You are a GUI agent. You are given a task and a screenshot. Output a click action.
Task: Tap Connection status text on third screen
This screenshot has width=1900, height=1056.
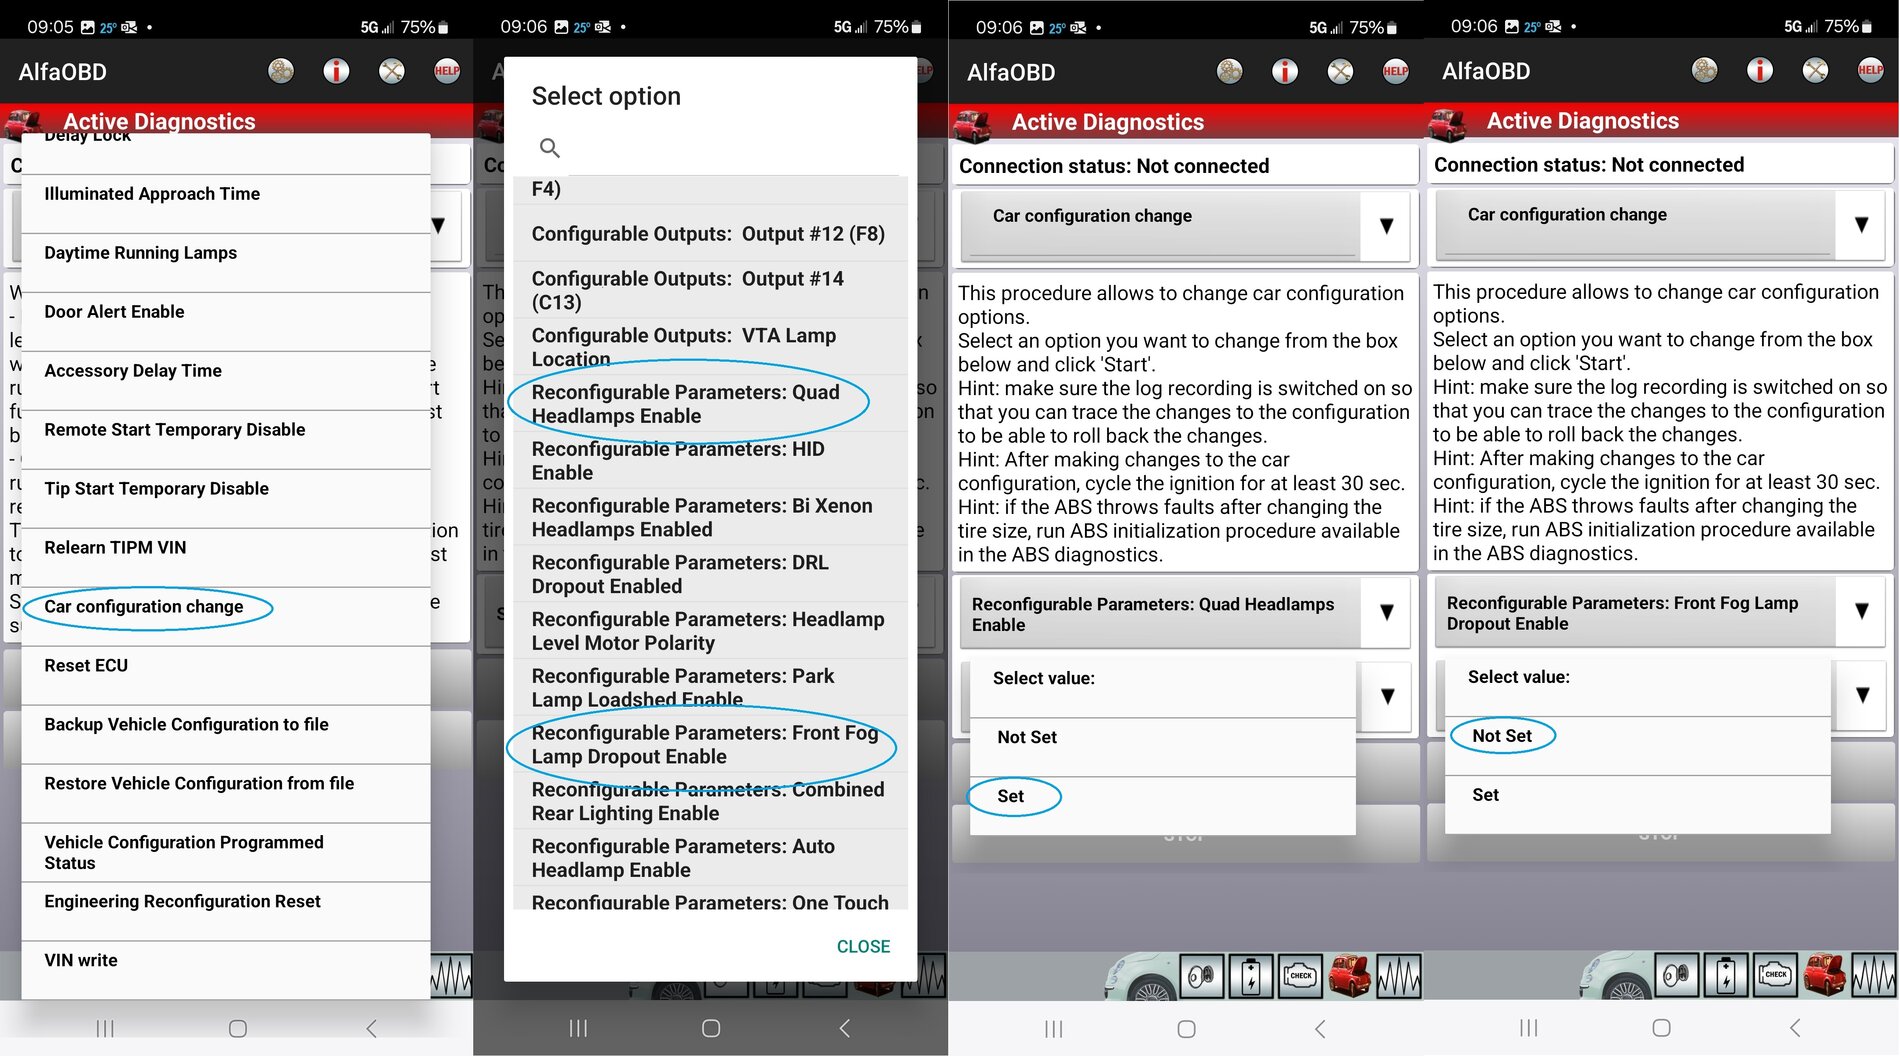pyautogui.click(x=1114, y=166)
